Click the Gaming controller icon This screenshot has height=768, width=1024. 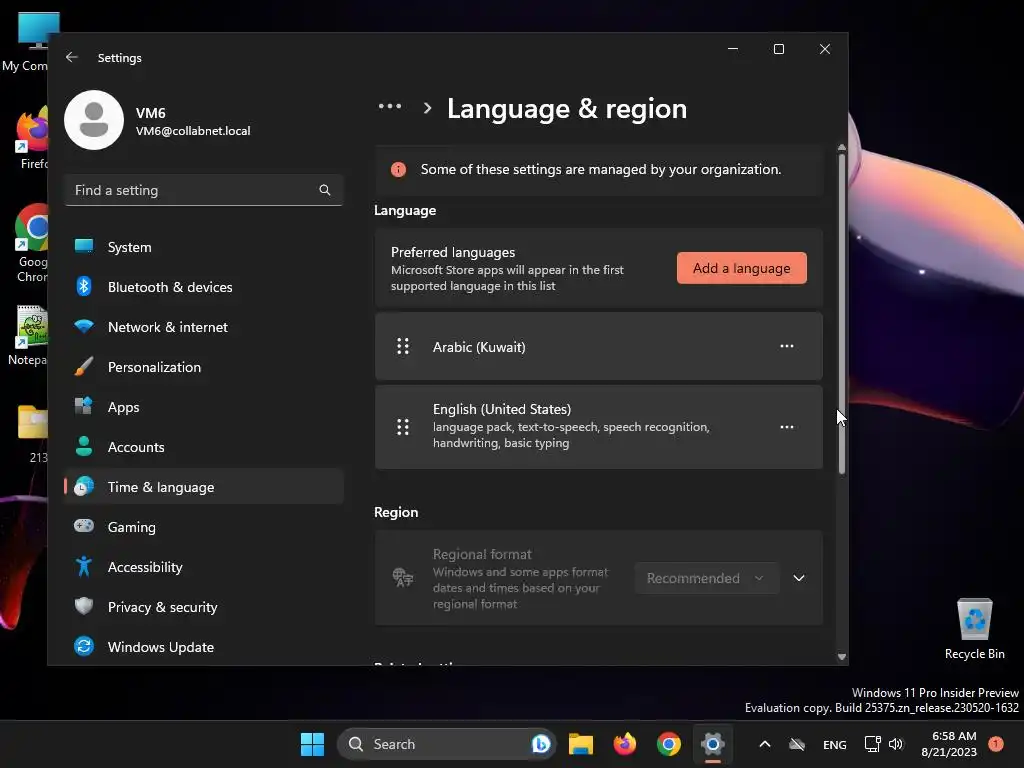click(84, 526)
